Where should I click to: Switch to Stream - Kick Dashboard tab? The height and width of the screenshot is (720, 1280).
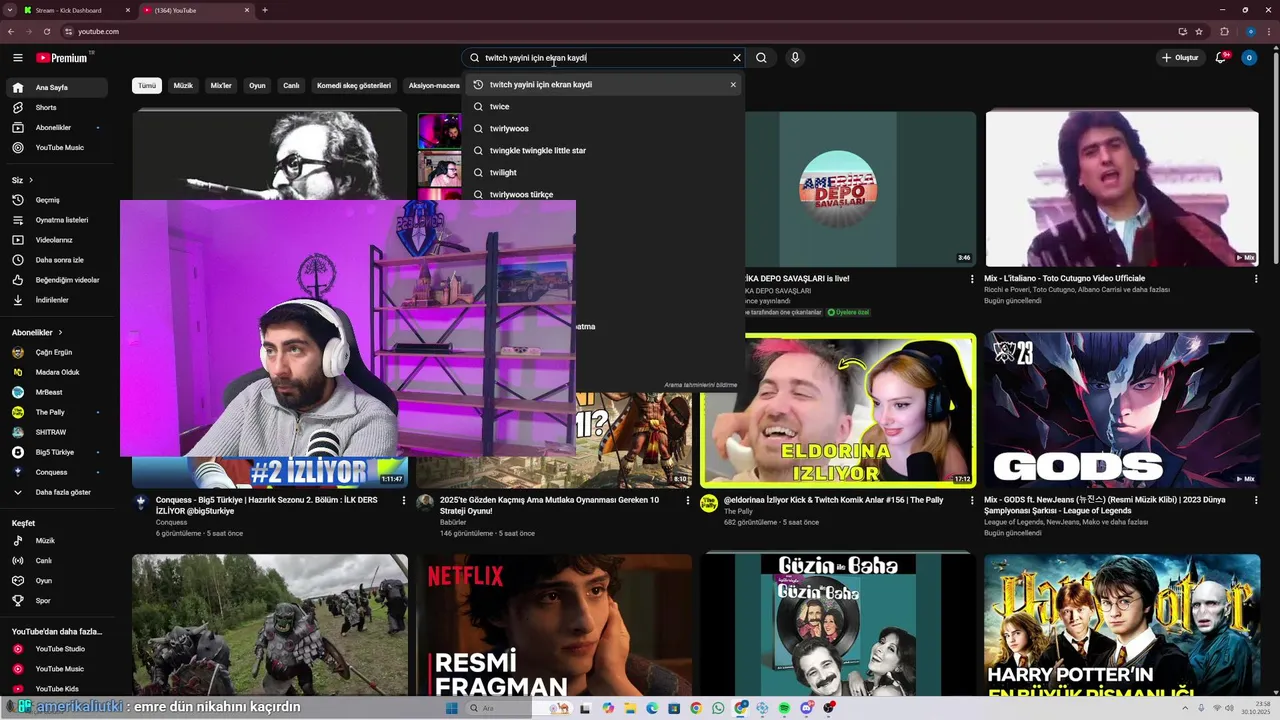(x=78, y=10)
